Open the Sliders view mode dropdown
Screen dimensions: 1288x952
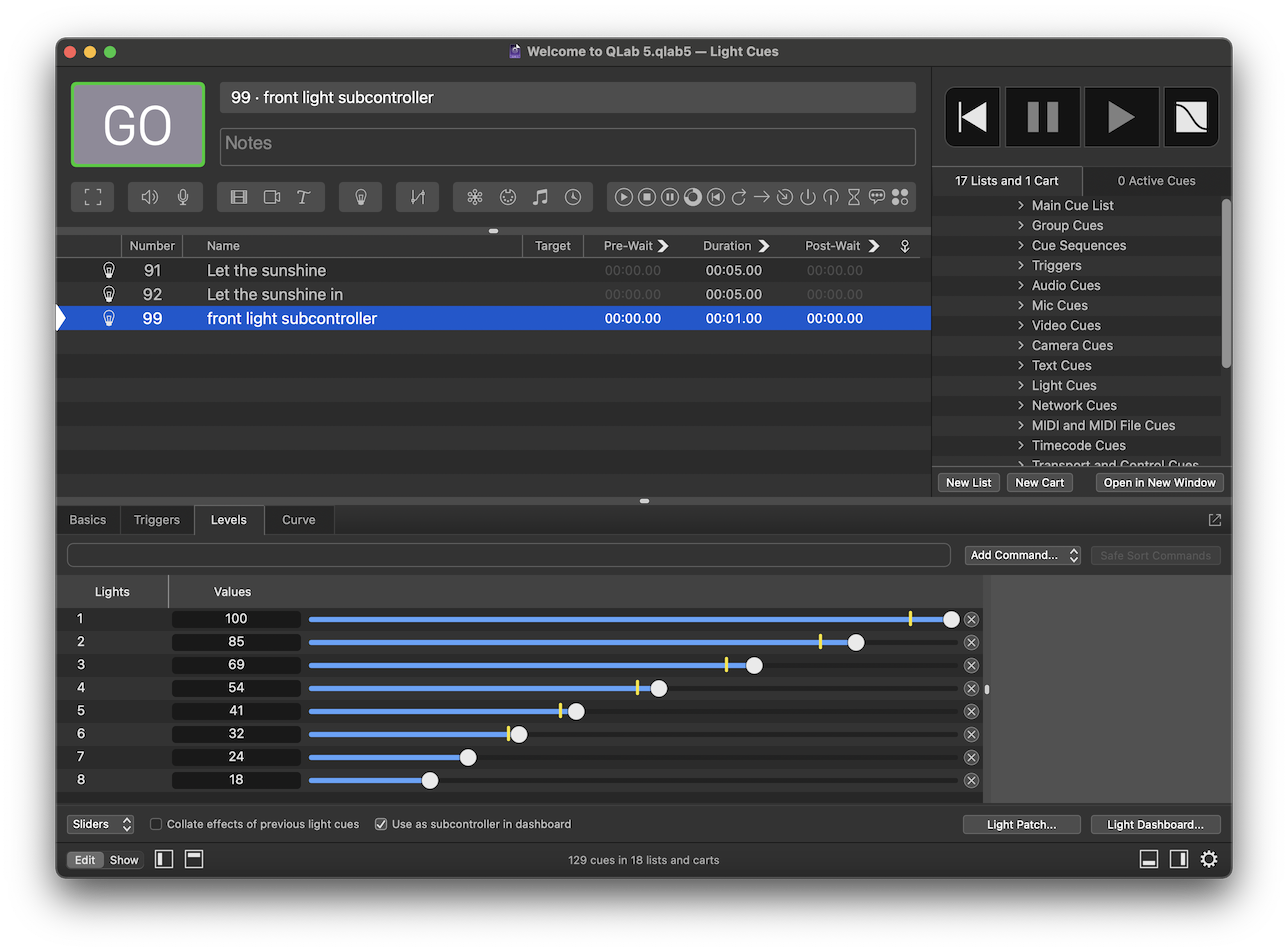coord(101,824)
